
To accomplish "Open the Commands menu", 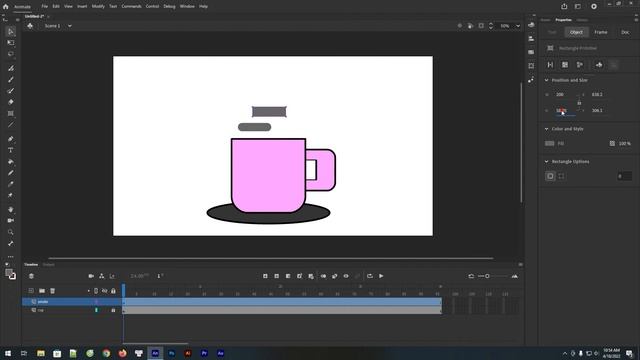I will (131, 7).
